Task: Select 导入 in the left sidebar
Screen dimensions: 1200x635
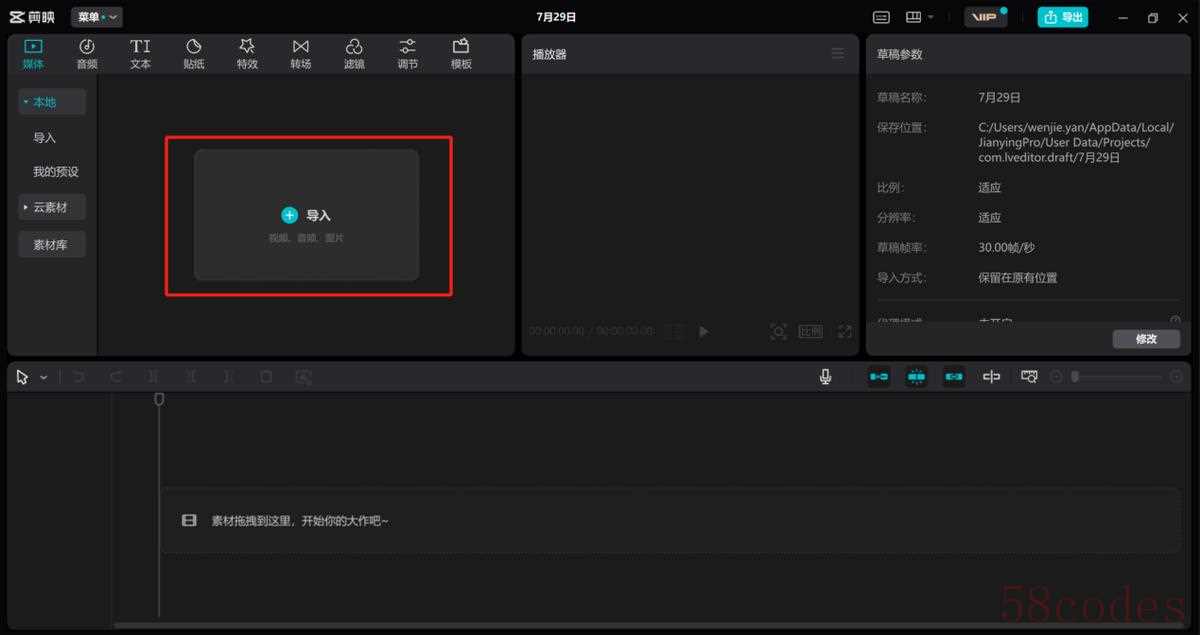Action: point(45,138)
